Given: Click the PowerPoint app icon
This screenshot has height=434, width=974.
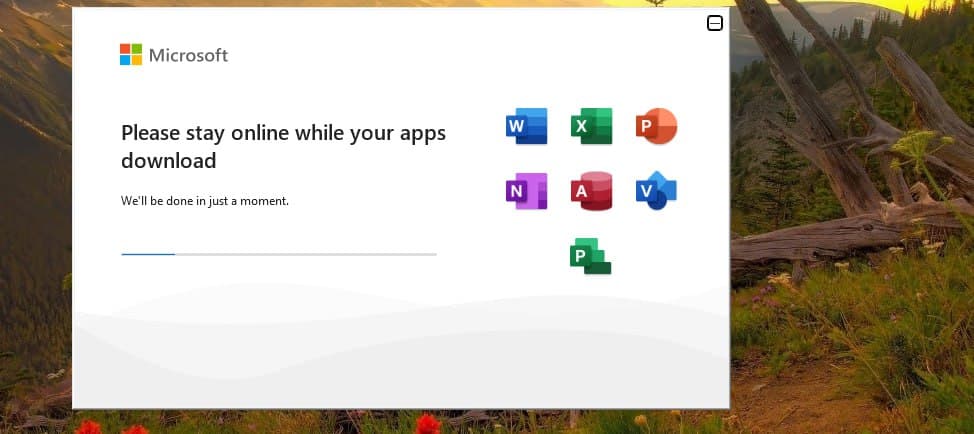Looking at the screenshot, I should [x=657, y=126].
